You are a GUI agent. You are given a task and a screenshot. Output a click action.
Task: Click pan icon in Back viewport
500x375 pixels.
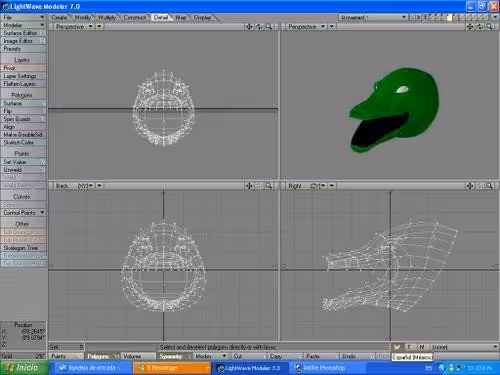[249, 186]
